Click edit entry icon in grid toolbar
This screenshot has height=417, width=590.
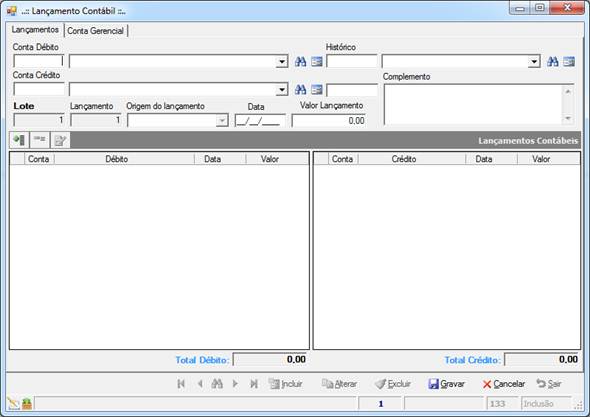(60, 140)
